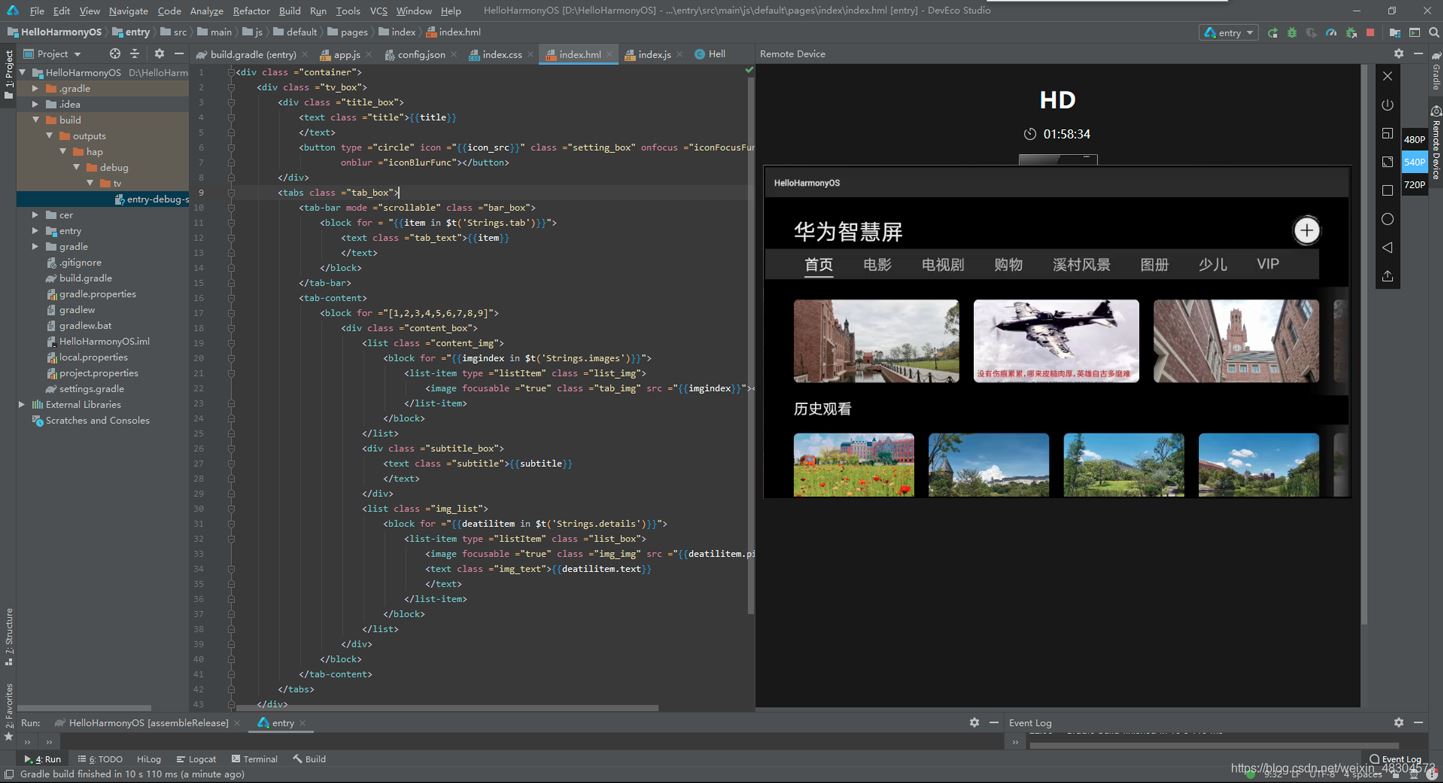Open the Profiler gauge icon
The image size is (1443, 783).
coord(1331,33)
